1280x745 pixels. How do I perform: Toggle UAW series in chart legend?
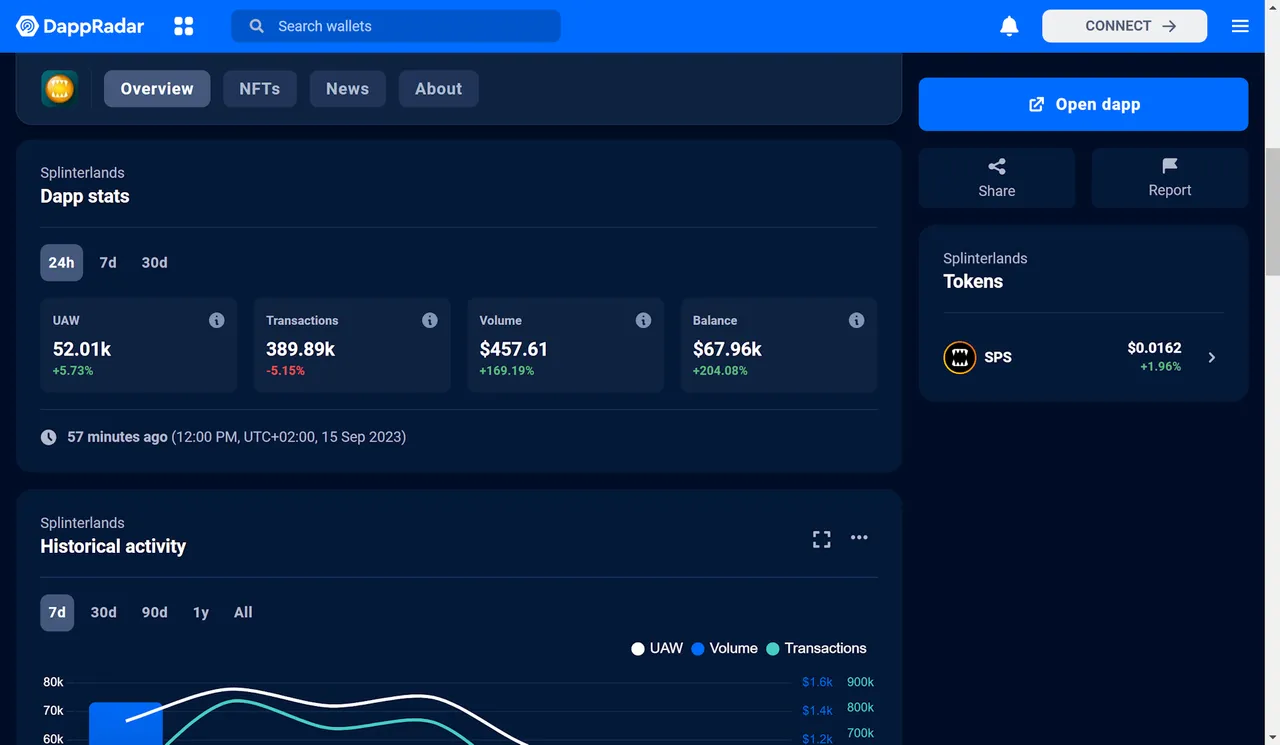(657, 648)
